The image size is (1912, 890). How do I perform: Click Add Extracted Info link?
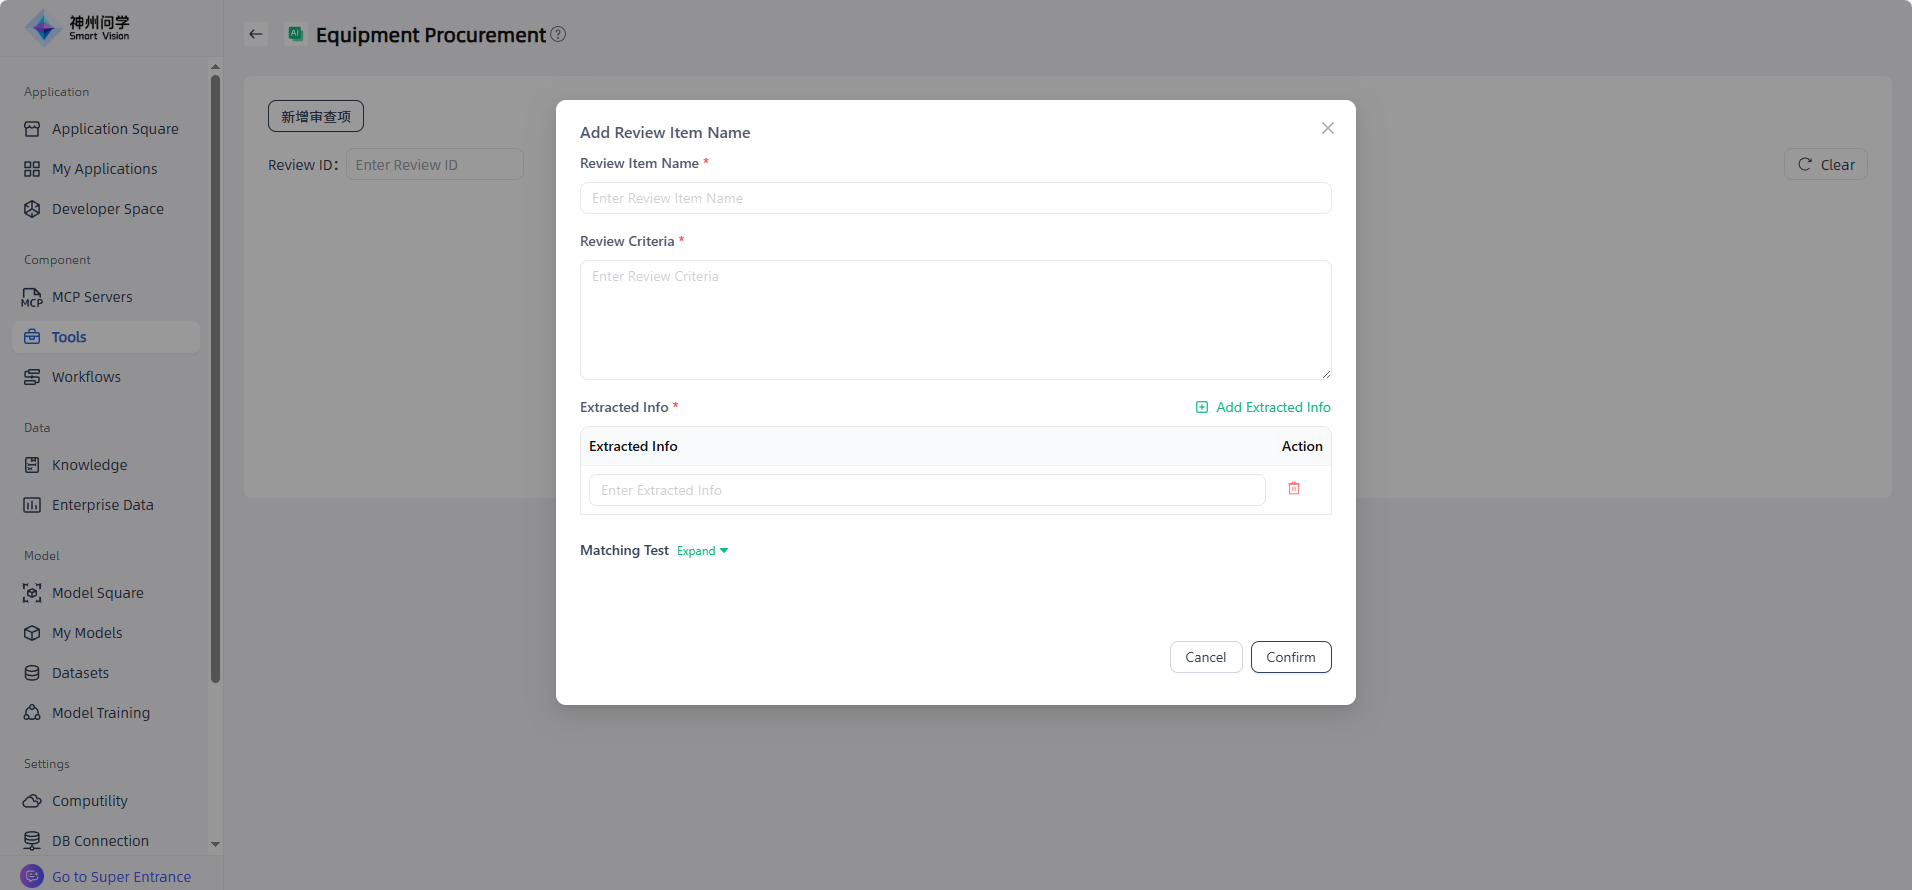point(1263,407)
